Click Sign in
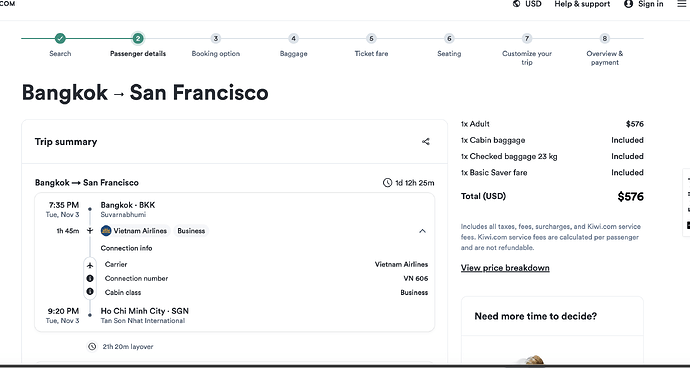The height and width of the screenshot is (368, 690). 644,4
